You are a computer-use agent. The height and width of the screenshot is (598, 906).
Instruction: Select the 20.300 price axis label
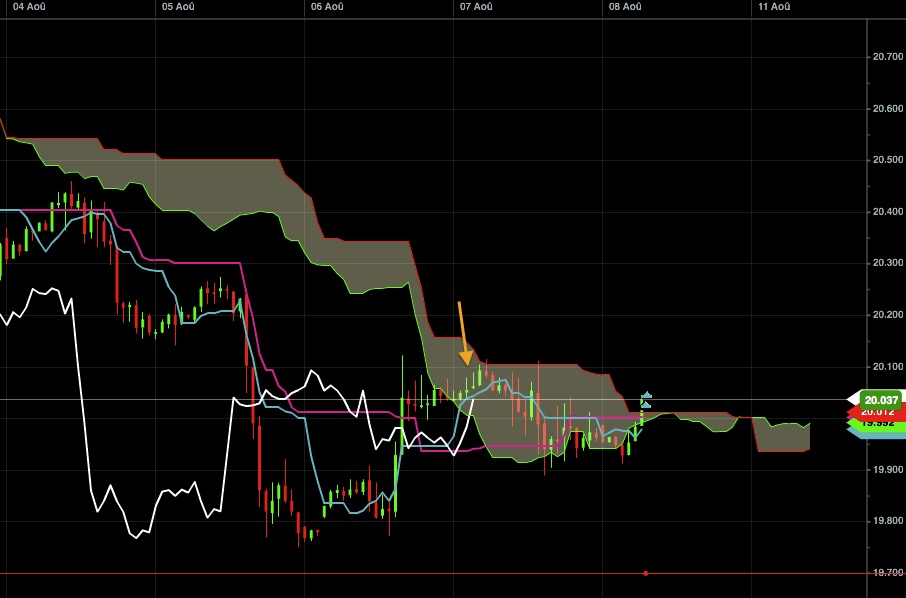pyautogui.click(x=887, y=263)
